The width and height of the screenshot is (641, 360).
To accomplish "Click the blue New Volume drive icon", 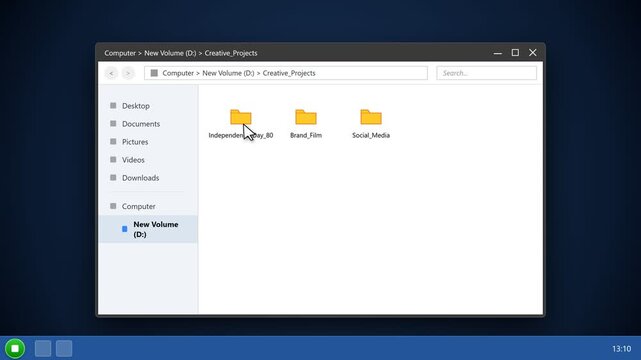I will (x=125, y=229).
